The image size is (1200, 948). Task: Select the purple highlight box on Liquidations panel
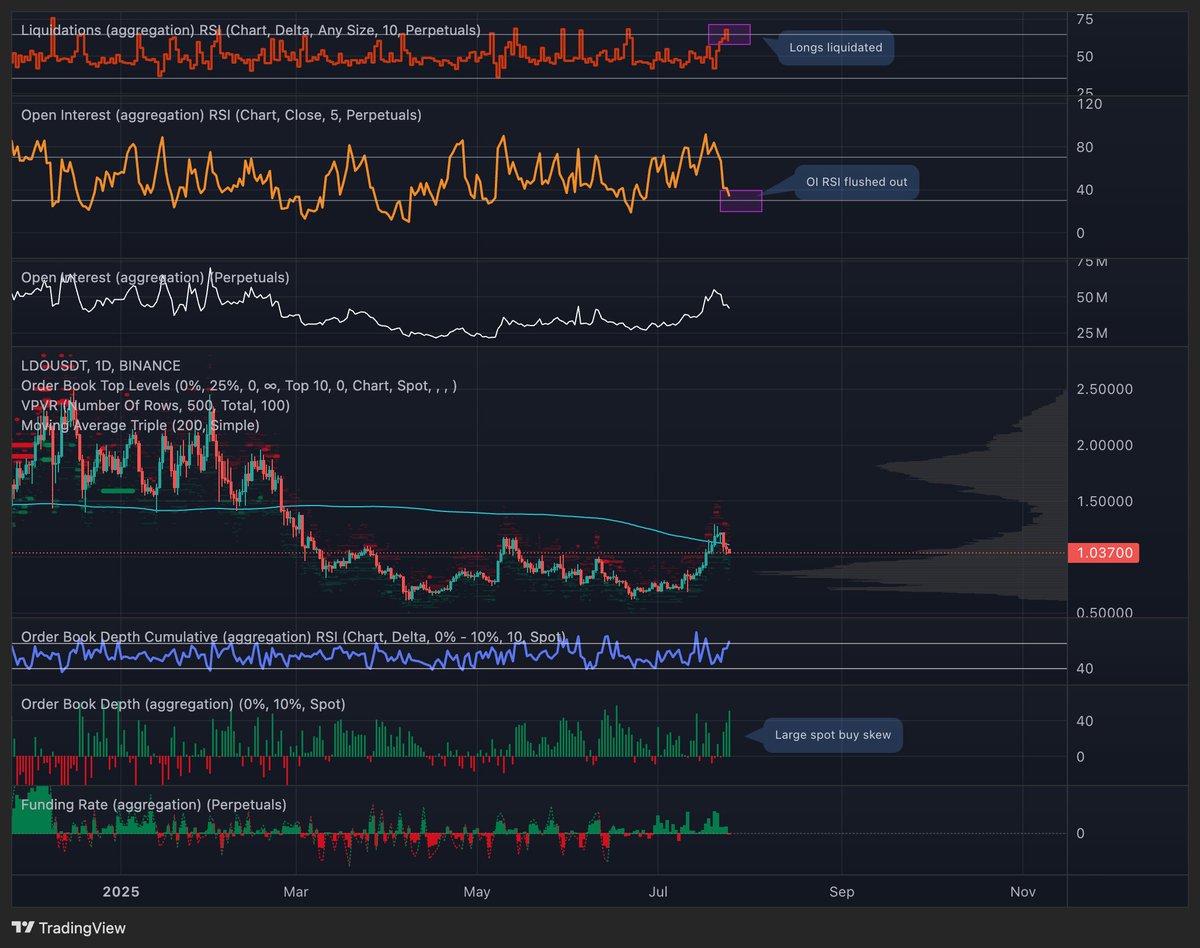coord(730,33)
